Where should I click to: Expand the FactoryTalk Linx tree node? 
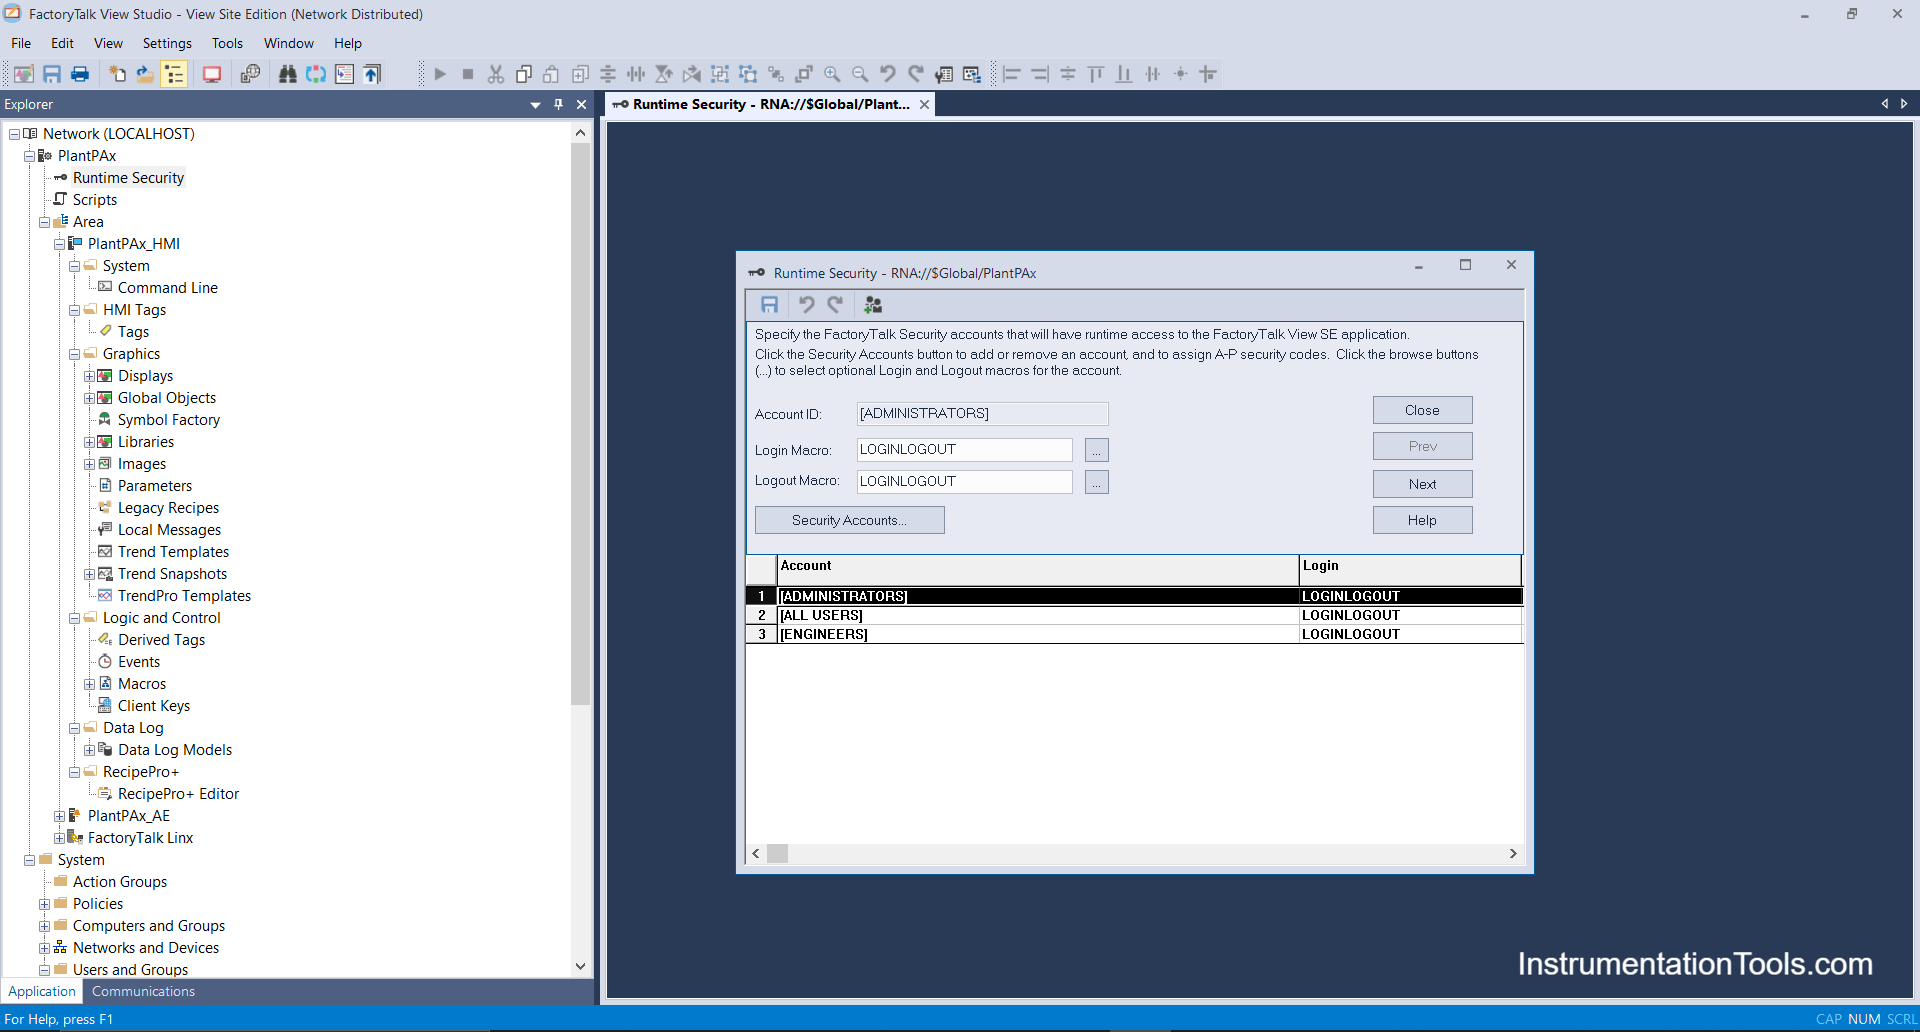(59, 838)
